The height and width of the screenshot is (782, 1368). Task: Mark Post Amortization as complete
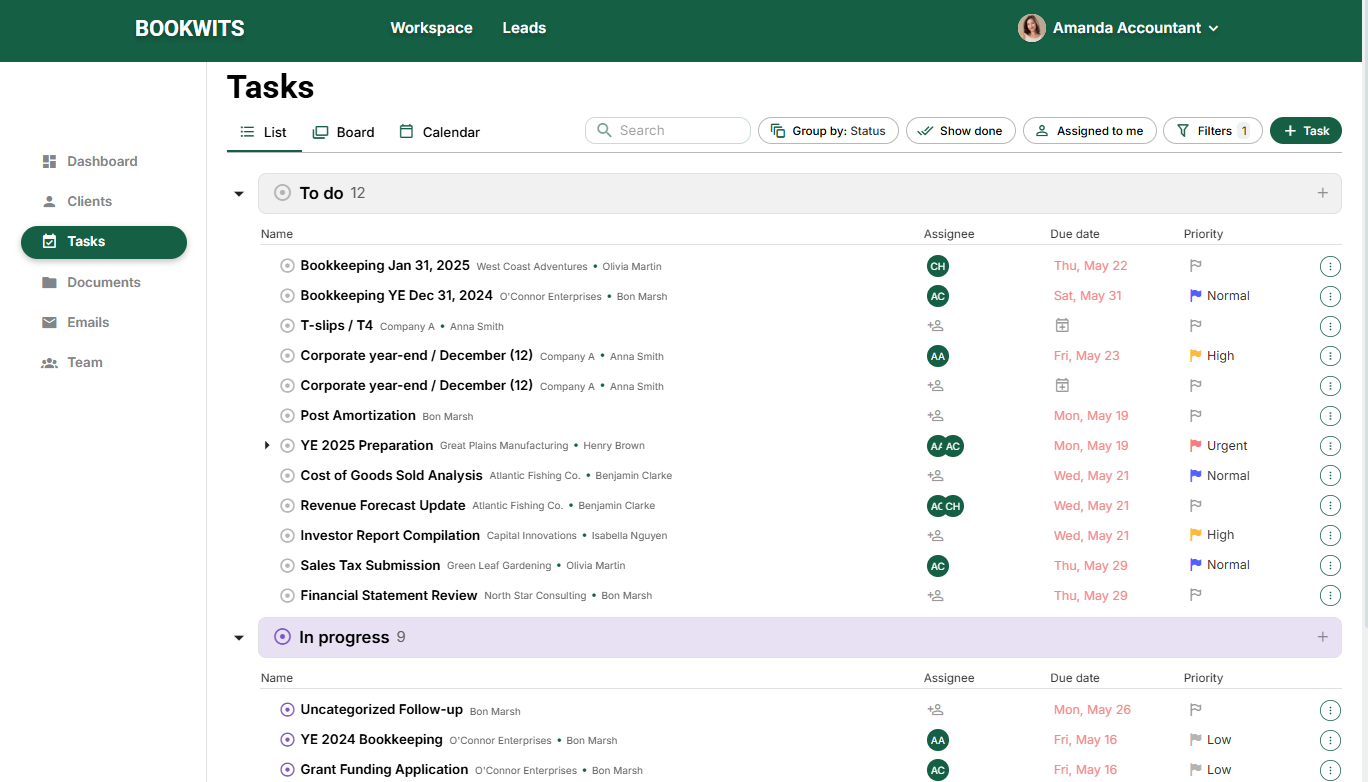[x=287, y=415]
